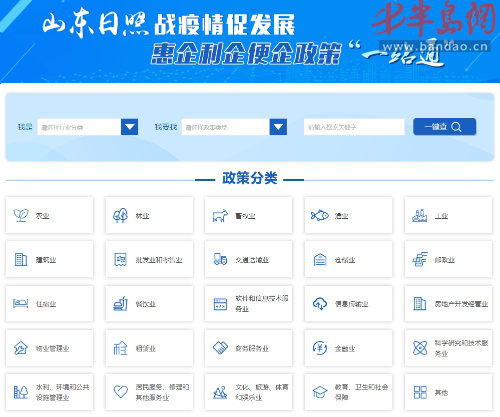Select the 交通运输业 vehicle icon

(x=220, y=259)
